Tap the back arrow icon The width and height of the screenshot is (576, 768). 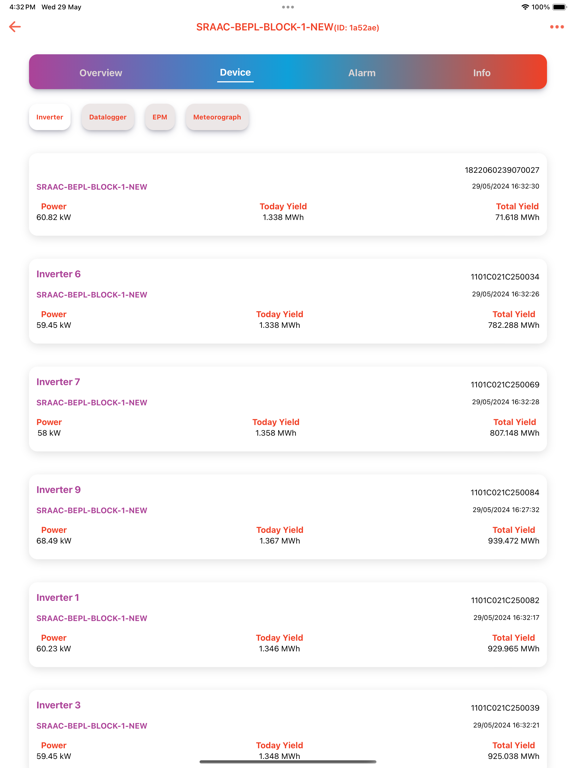pos(15,27)
